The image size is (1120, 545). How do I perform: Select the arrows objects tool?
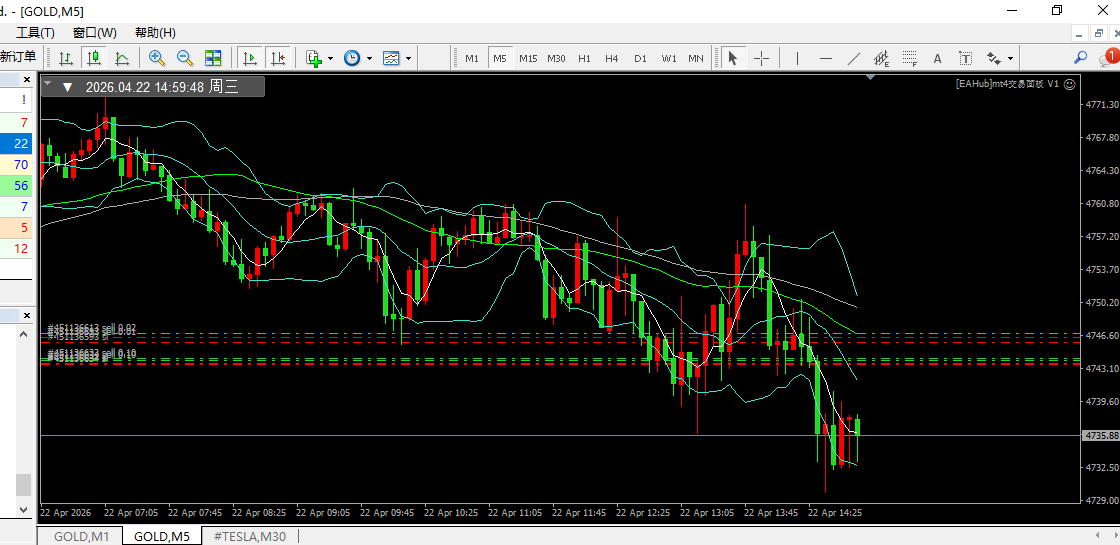coord(994,59)
